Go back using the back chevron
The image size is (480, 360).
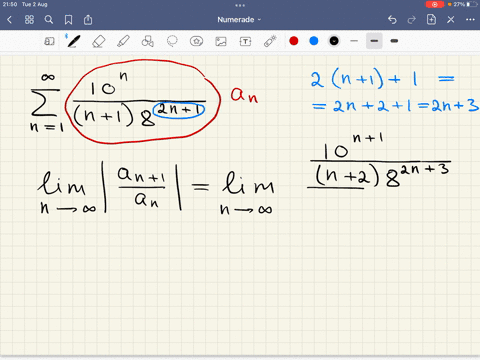9,20
